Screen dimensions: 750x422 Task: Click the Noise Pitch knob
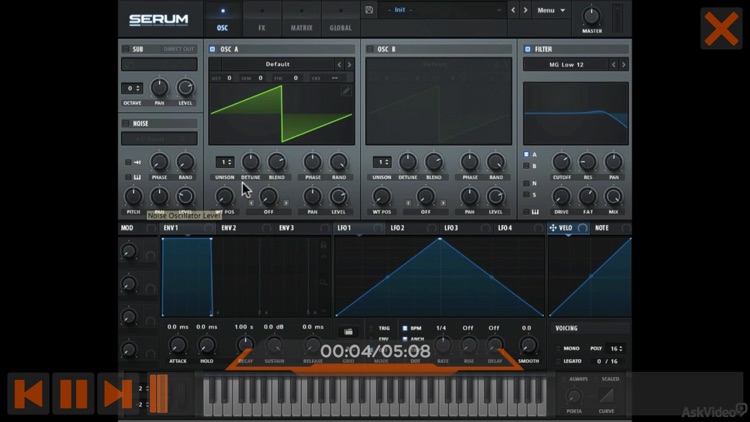click(x=133, y=197)
